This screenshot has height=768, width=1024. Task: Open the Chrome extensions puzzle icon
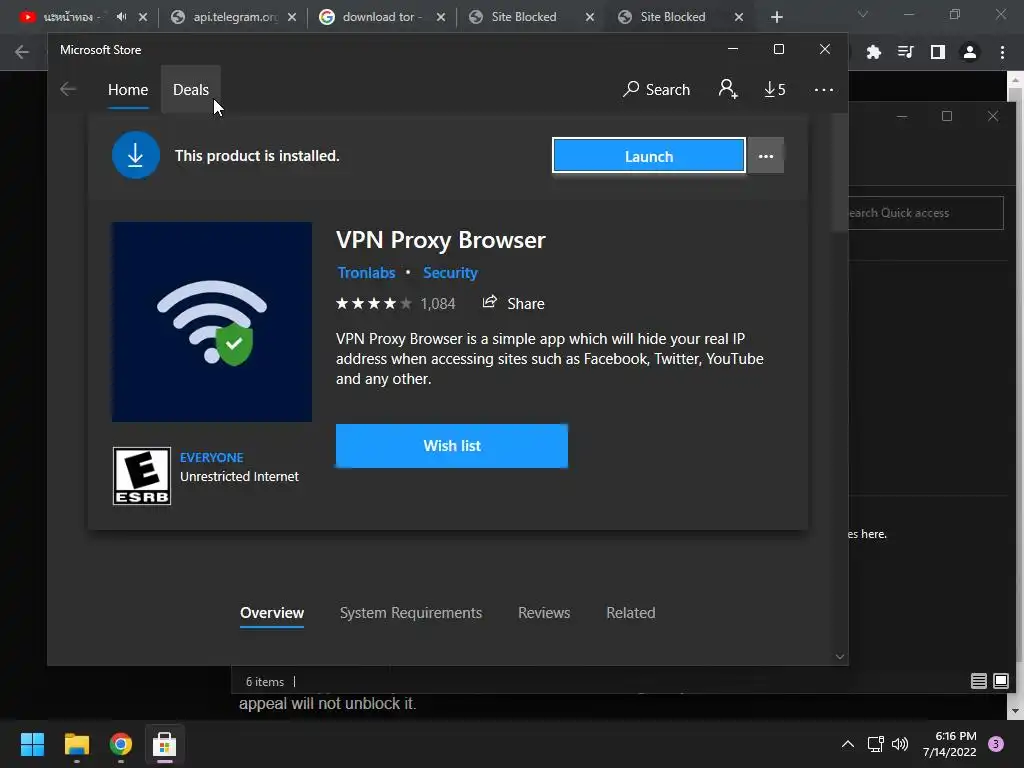pyautogui.click(x=874, y=52)
